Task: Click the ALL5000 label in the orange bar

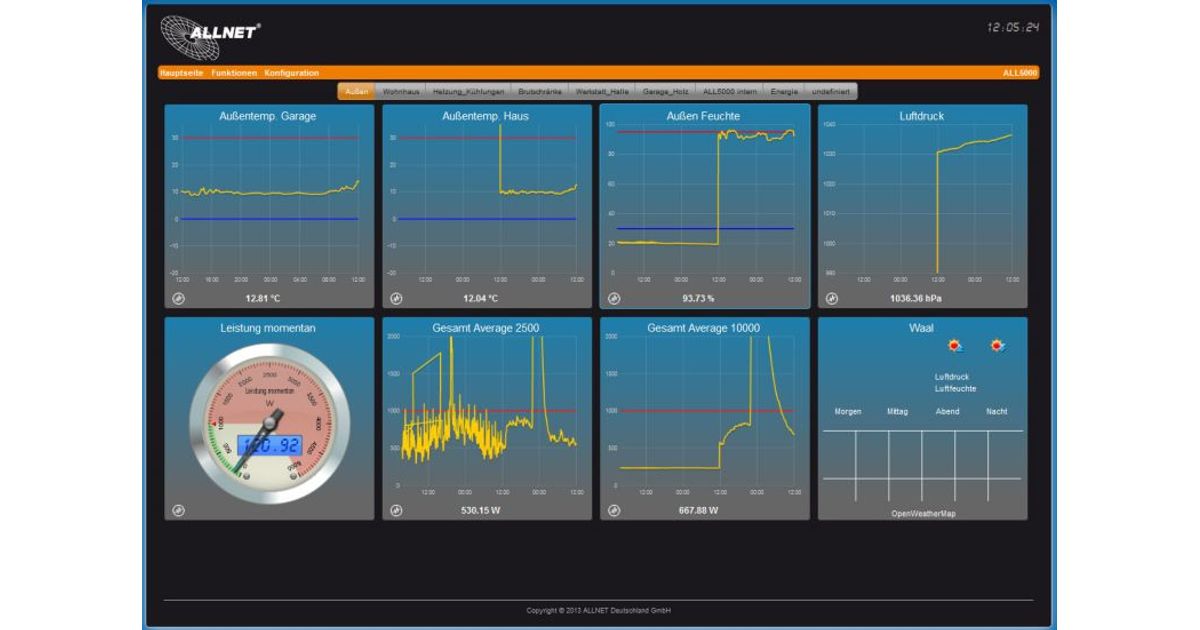Action: click(1020, 73)
